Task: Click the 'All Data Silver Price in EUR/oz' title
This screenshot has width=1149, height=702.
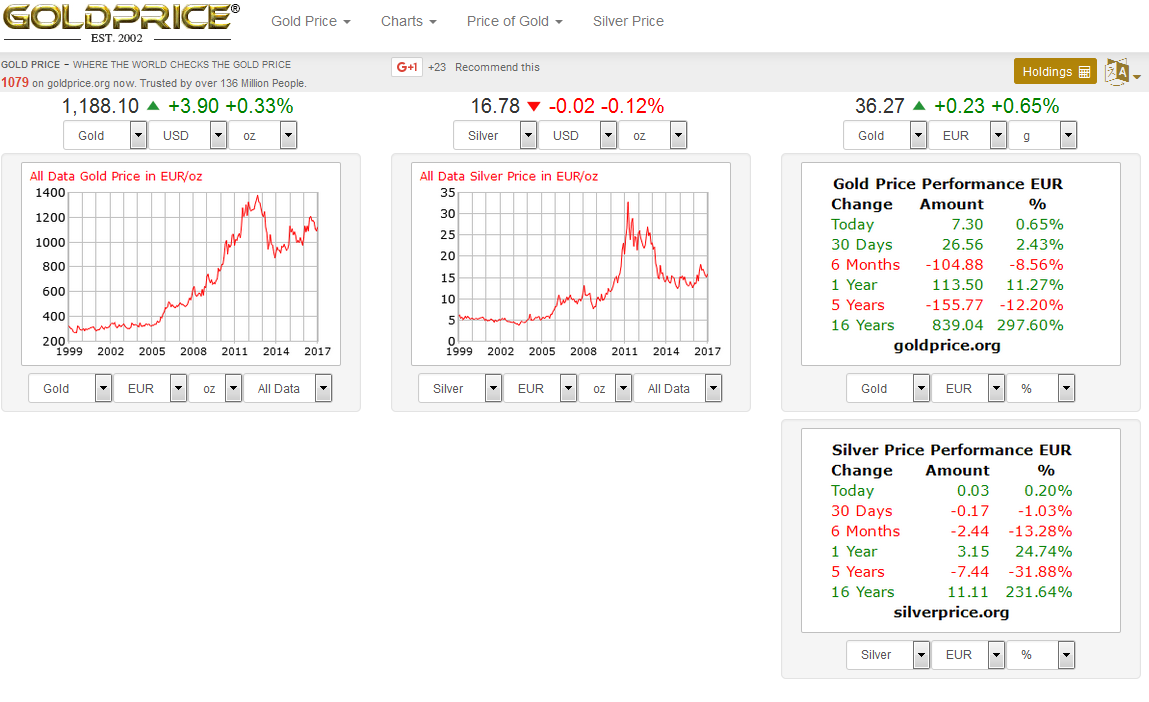Action: (x=509, y=176)
